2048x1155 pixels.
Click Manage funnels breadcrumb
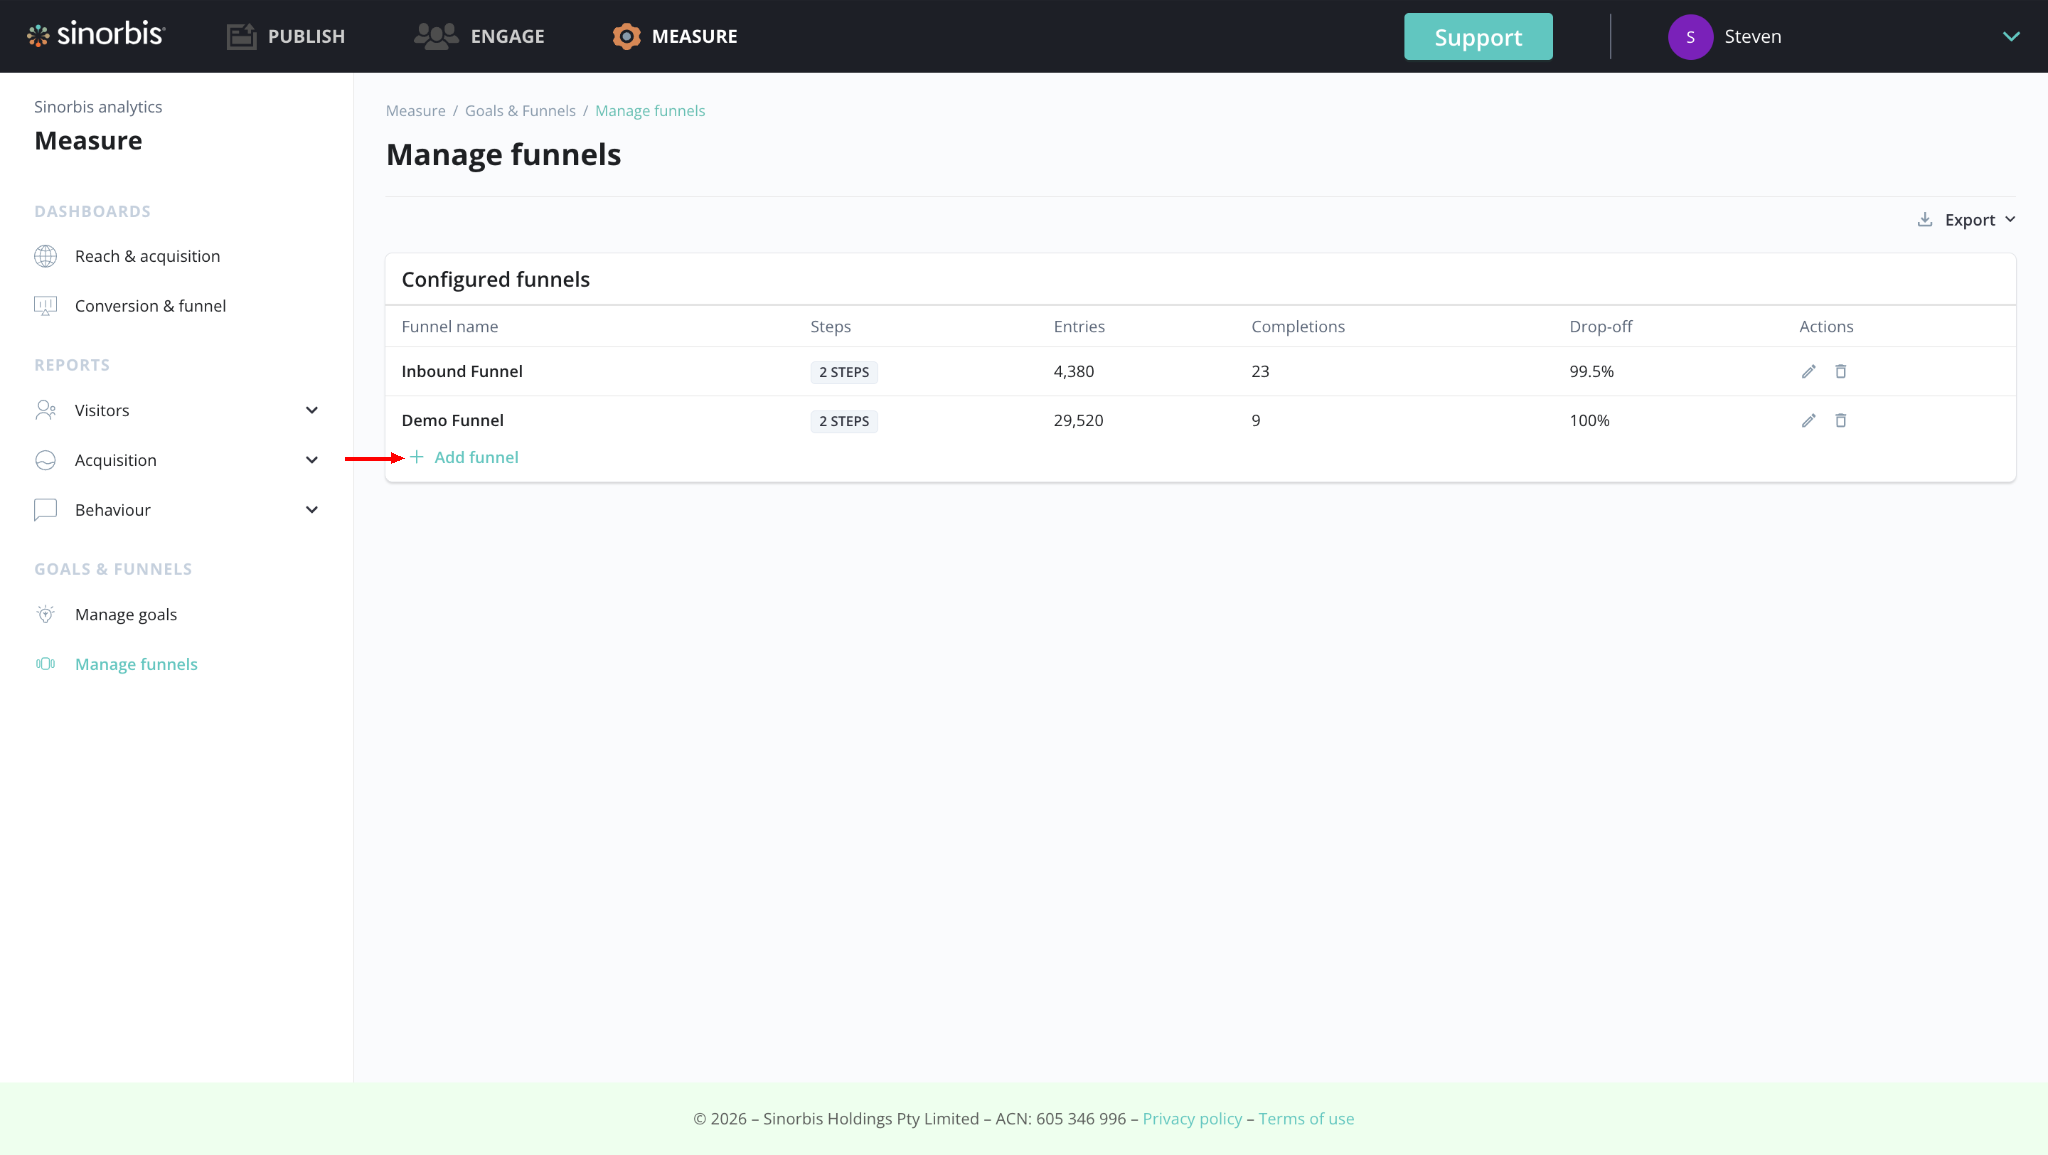pos(650,111)
